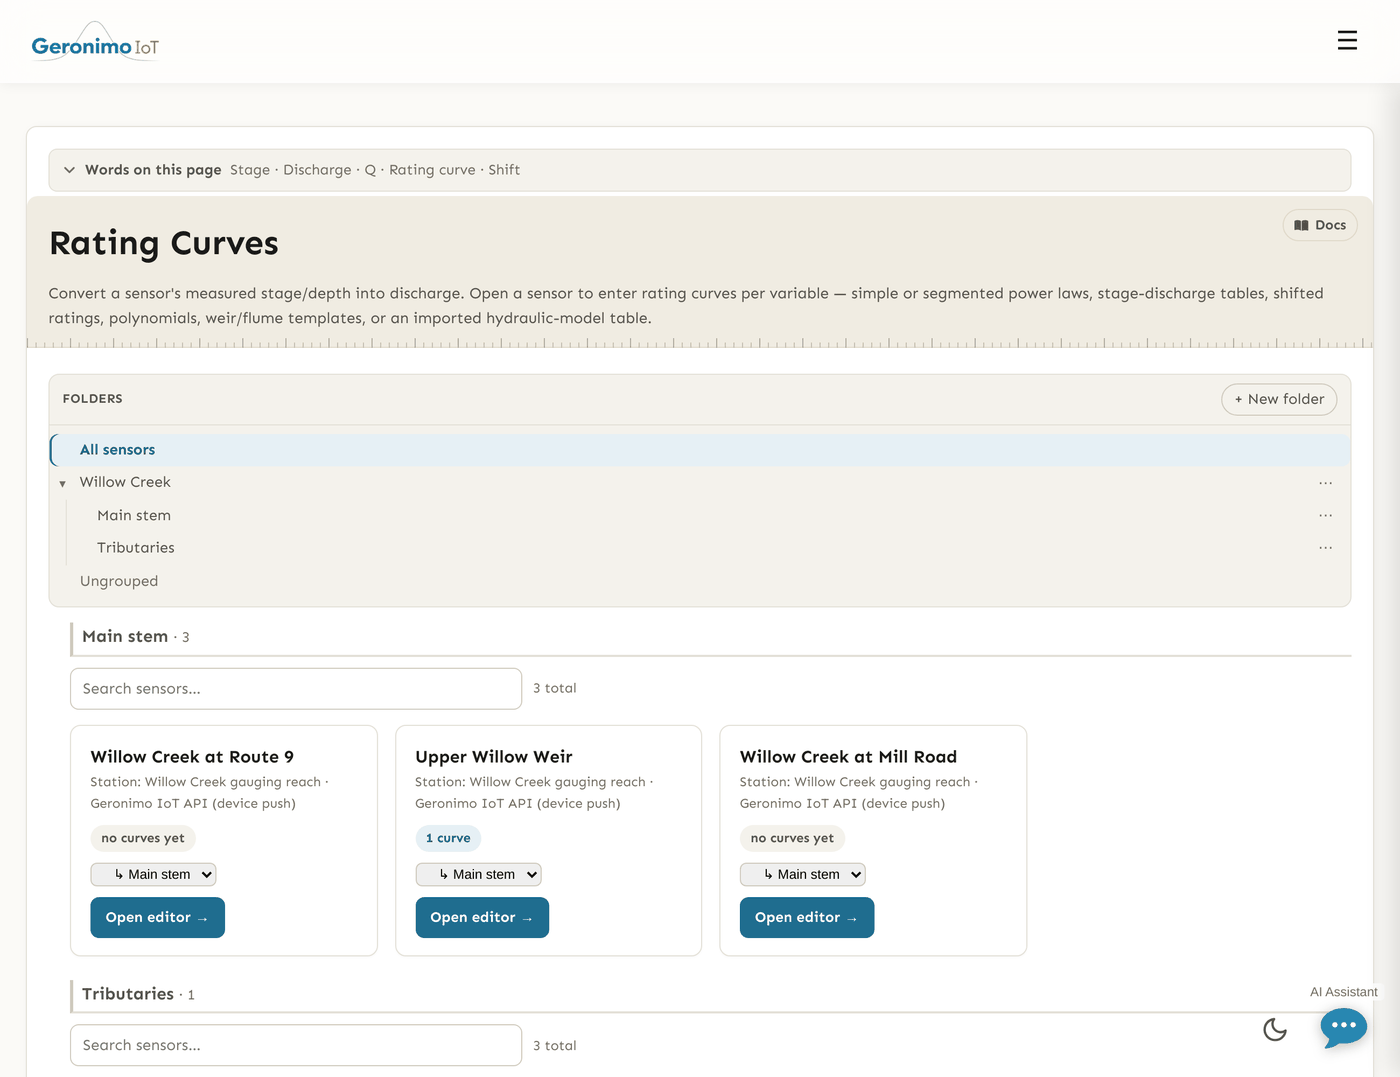This screenshot has height=1077, width=1400.
Task: Click the Docs button
Action: [x=1320, y=225]
